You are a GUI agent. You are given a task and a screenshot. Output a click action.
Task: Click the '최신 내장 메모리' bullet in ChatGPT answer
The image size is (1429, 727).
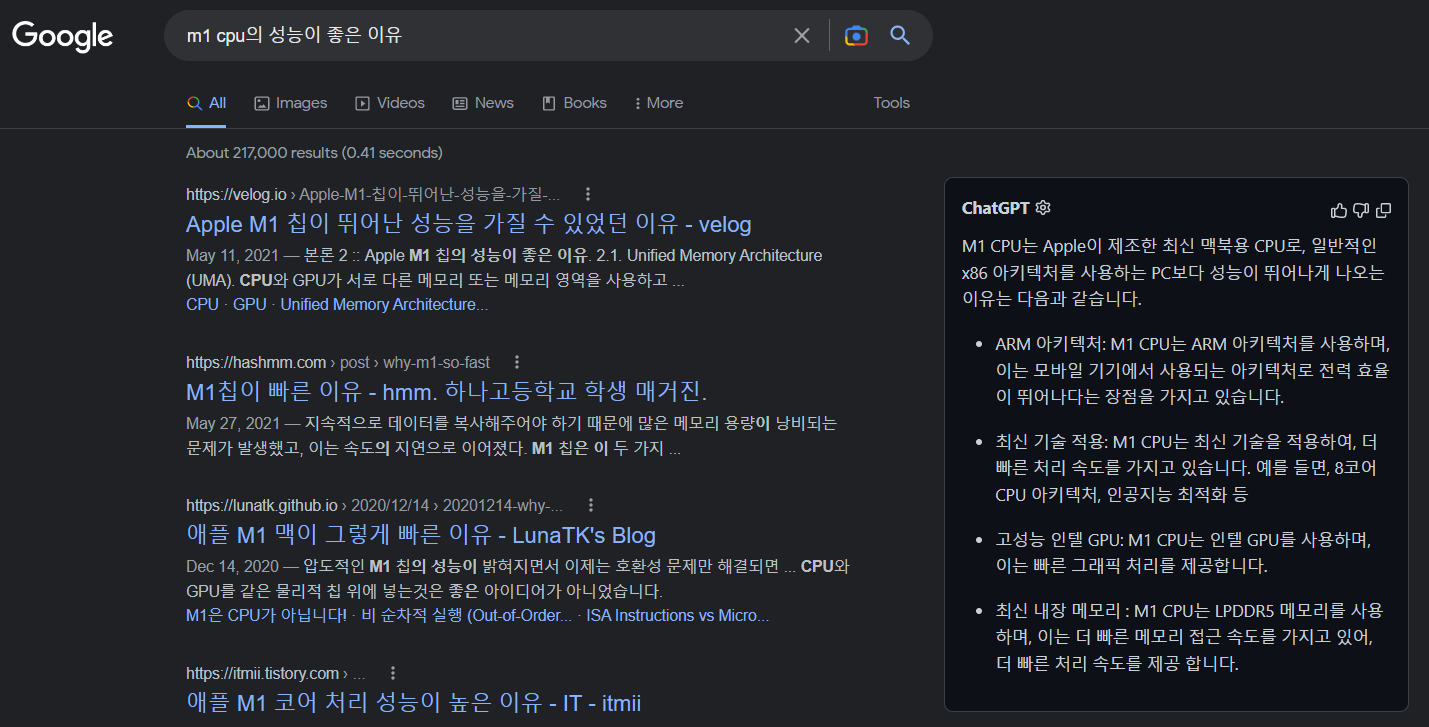coord(1190,637)
